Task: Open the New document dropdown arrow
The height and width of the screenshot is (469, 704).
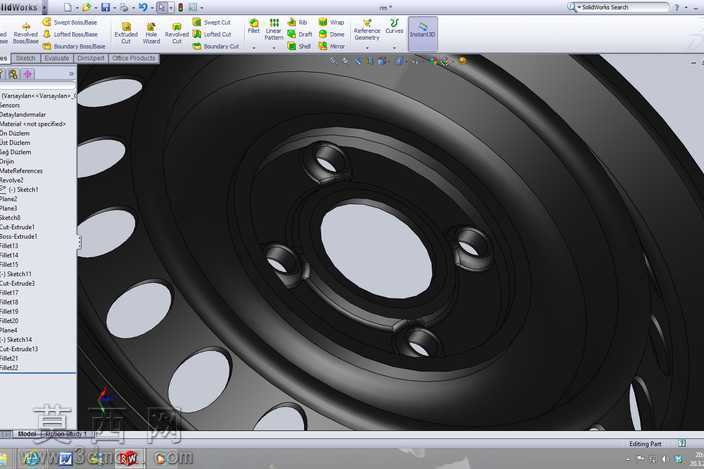Action: click(76, 8)
